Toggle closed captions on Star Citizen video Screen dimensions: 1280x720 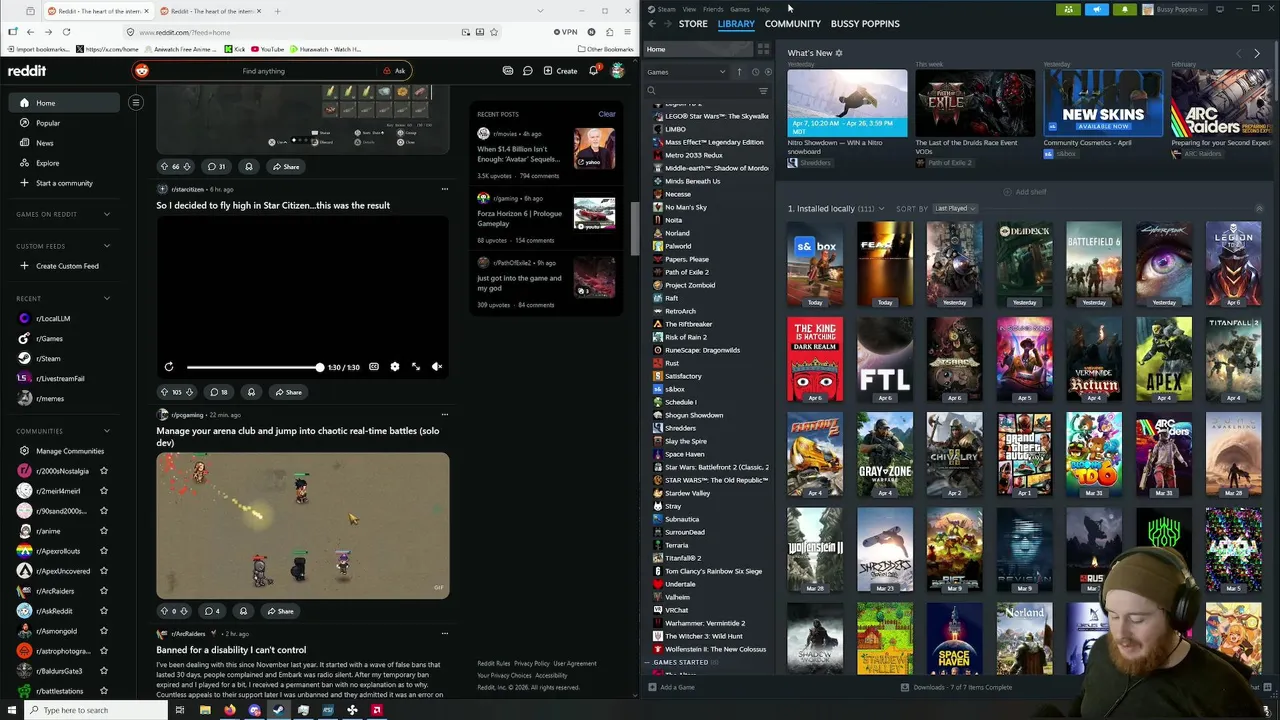(x=374, y=367)
